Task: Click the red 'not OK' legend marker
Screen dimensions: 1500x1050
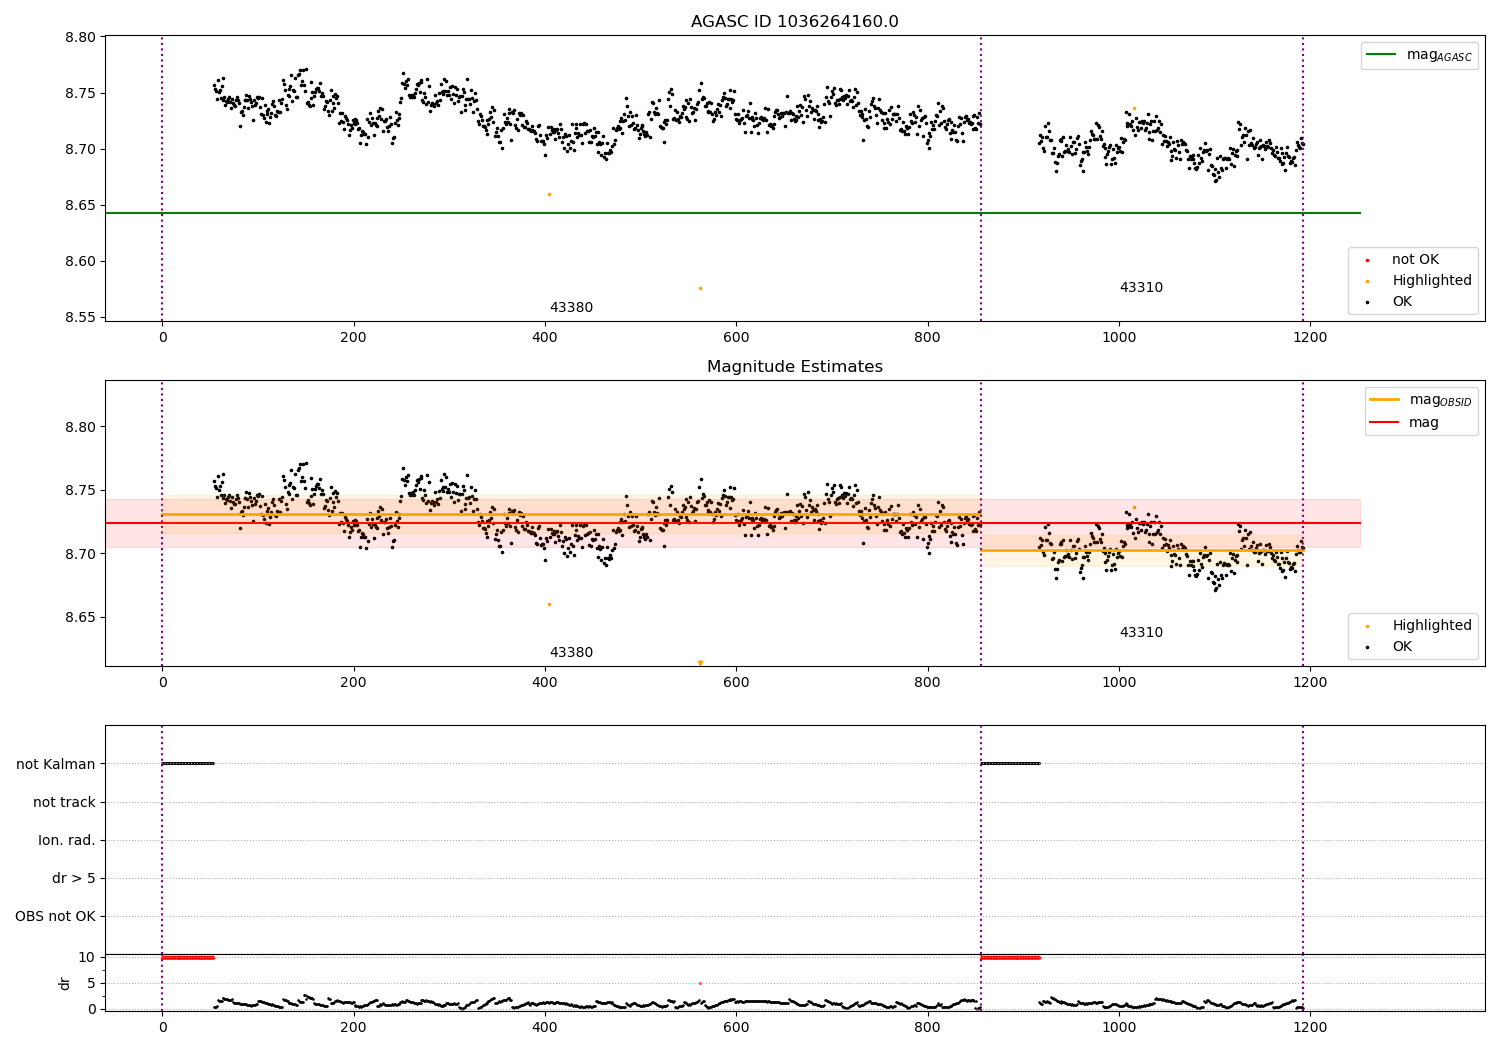Action: pyautogui.click(x=1367, y=261)
